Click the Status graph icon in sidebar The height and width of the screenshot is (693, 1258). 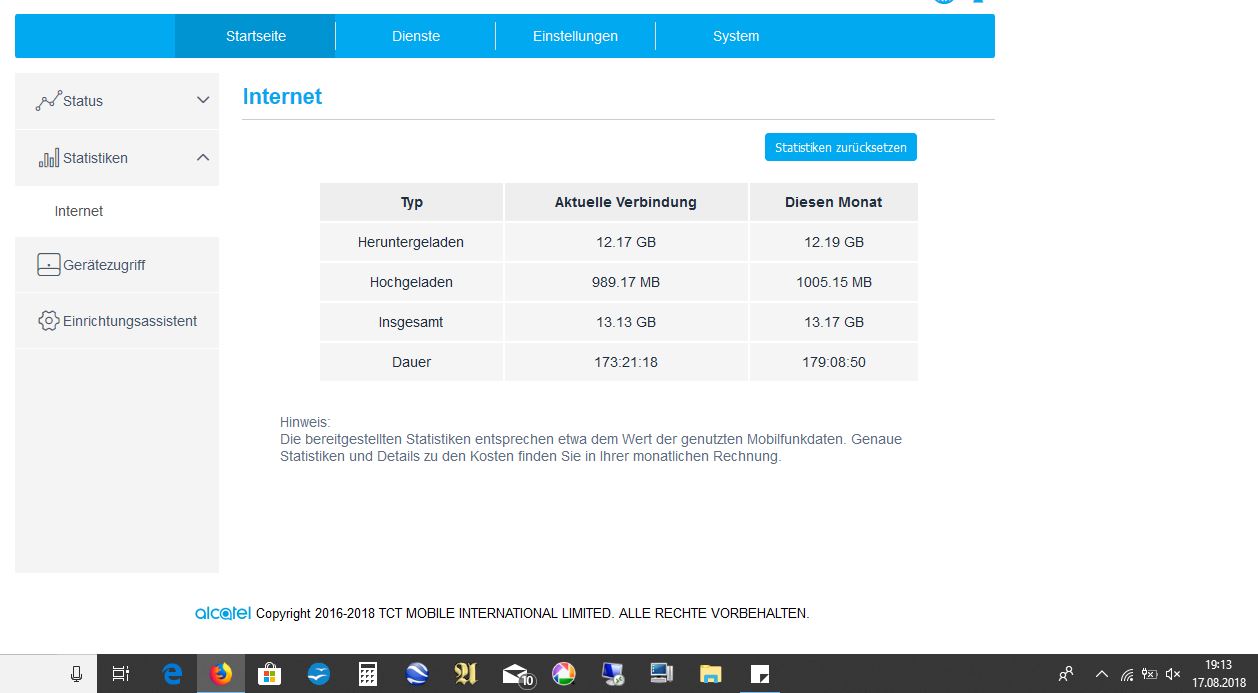coord(48,101)
